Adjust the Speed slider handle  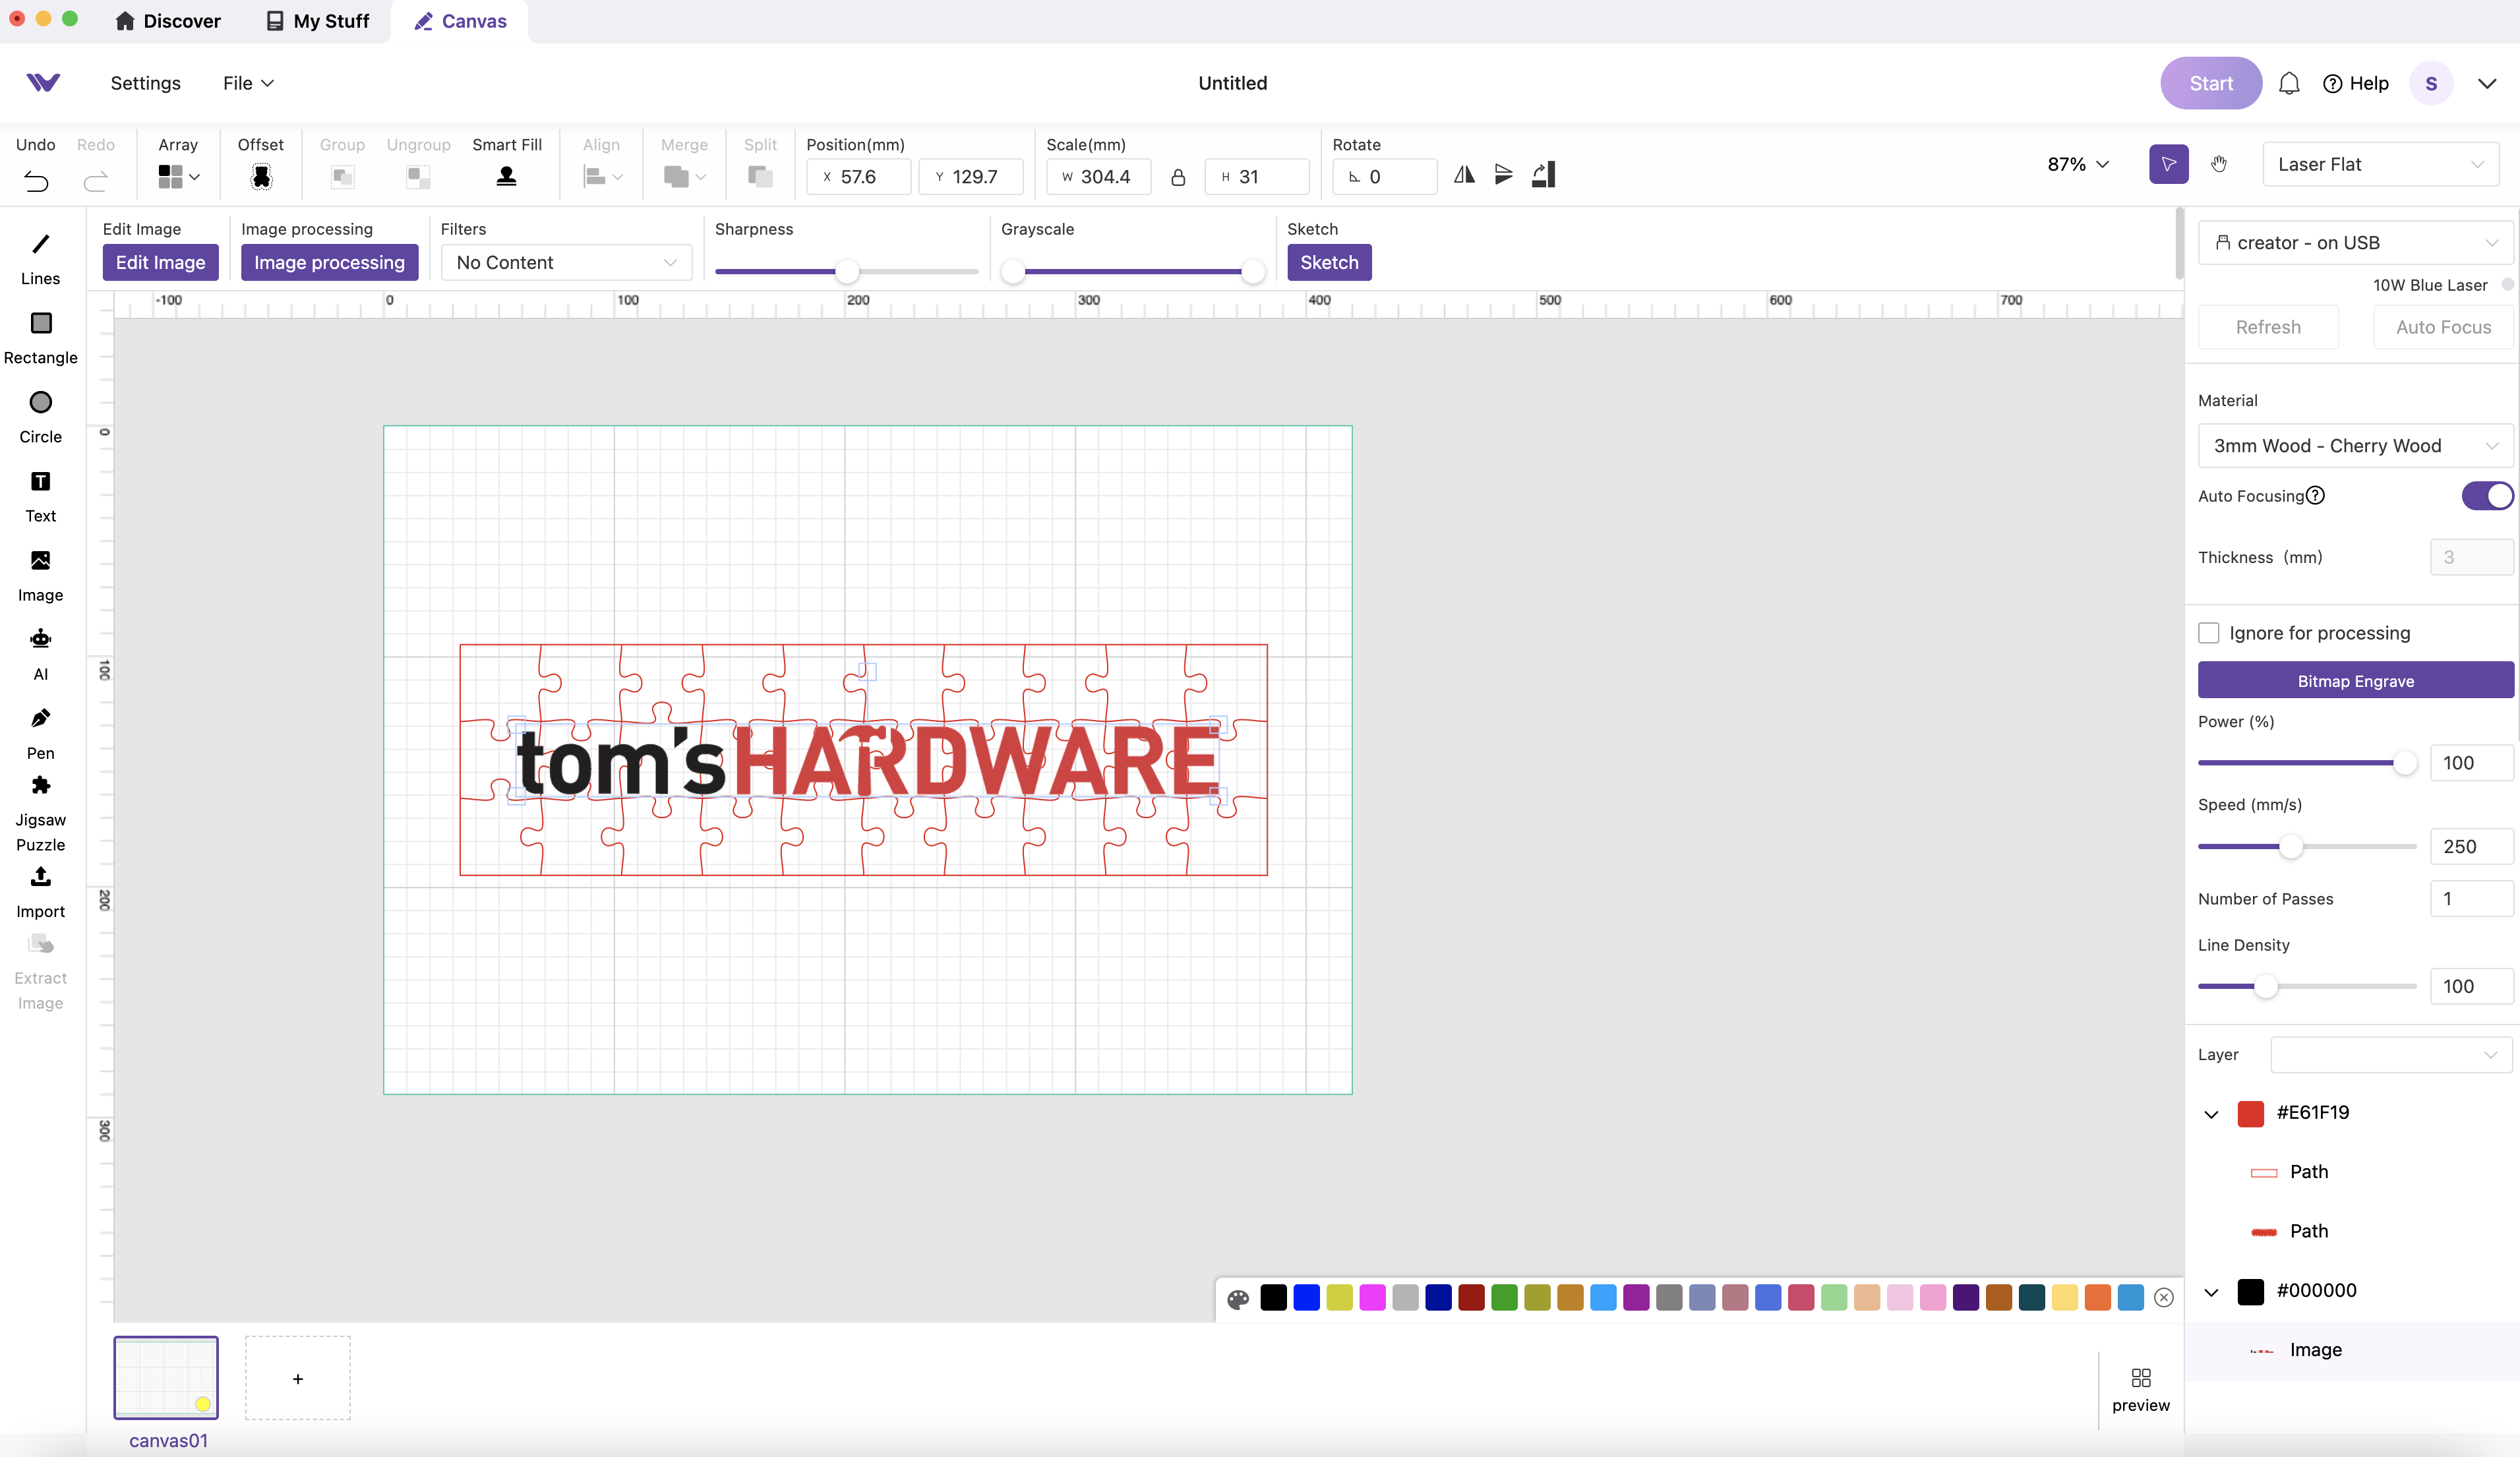click(2291, 847)
